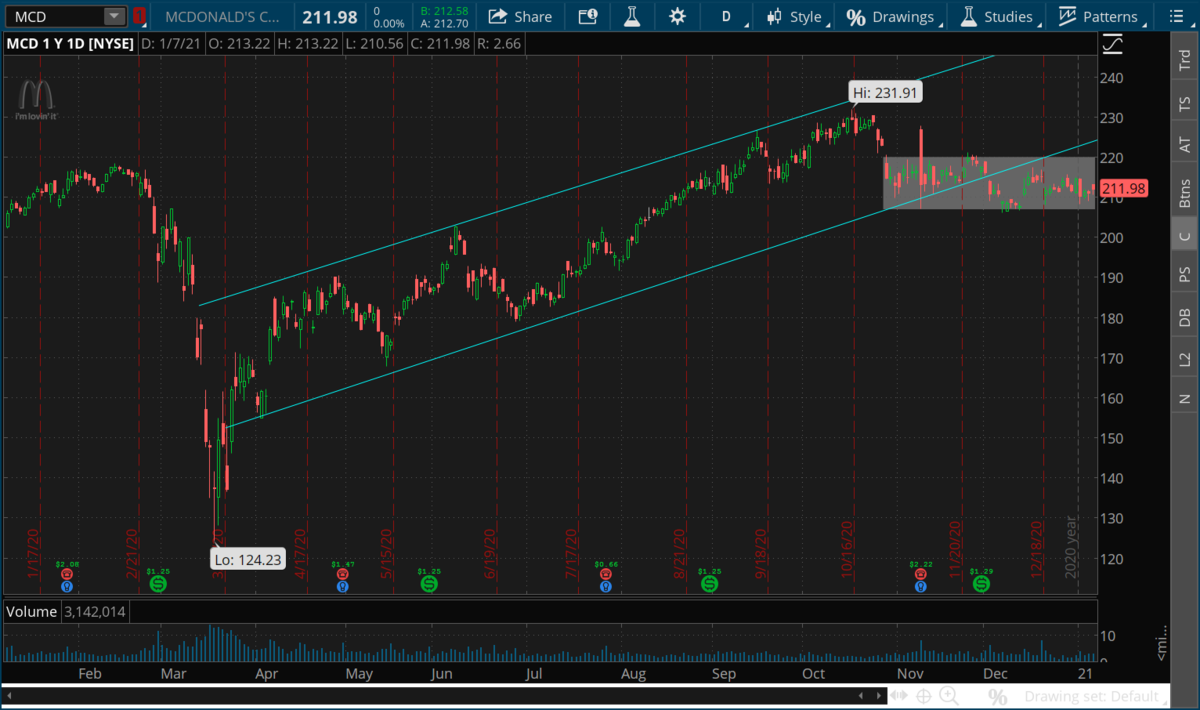Click the Hi: 231.91 price bubble

[885, 92]
